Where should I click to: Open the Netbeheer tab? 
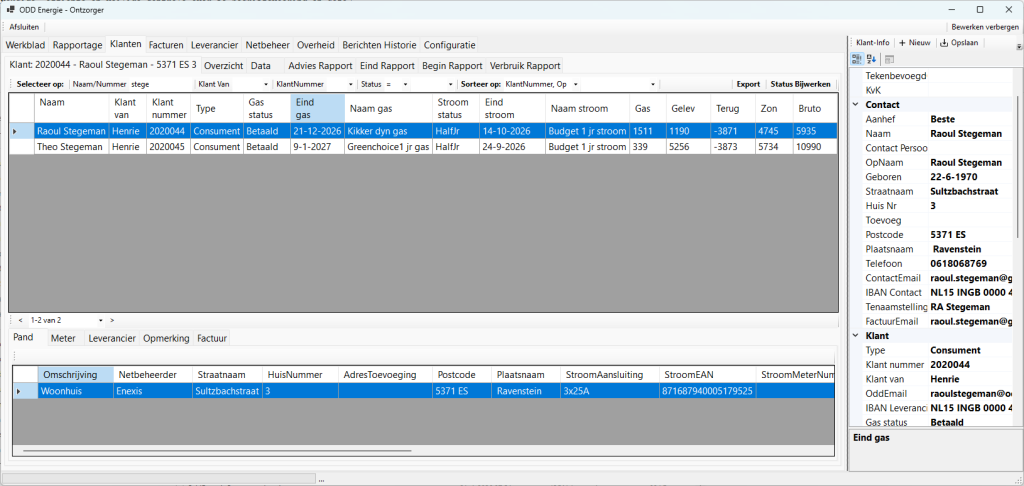(267, 45)
